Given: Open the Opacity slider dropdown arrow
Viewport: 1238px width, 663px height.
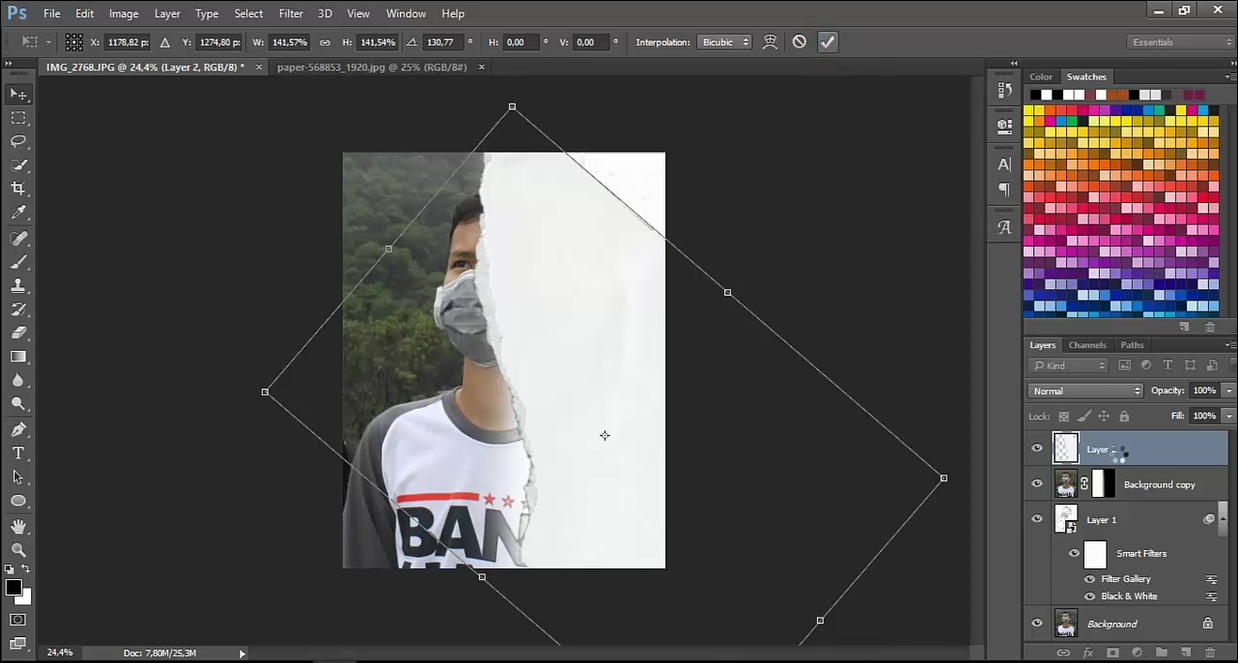Looking at the screenshot, I should pos(1229,391).
